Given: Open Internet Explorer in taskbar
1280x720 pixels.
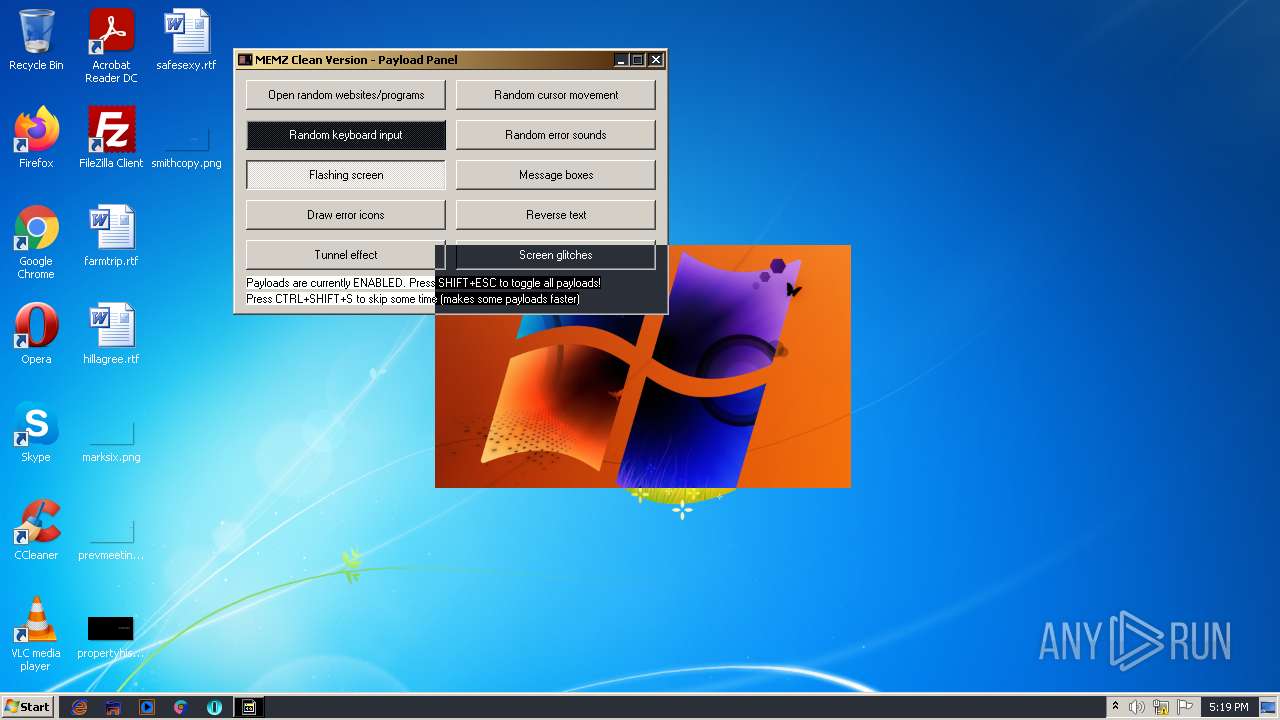Looking at the screenshot, I should click(79, 707).
